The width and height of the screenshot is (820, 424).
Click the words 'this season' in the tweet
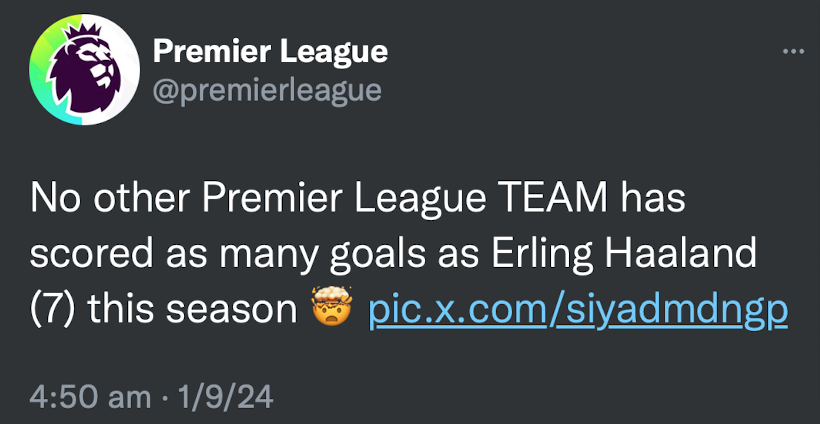192,310
